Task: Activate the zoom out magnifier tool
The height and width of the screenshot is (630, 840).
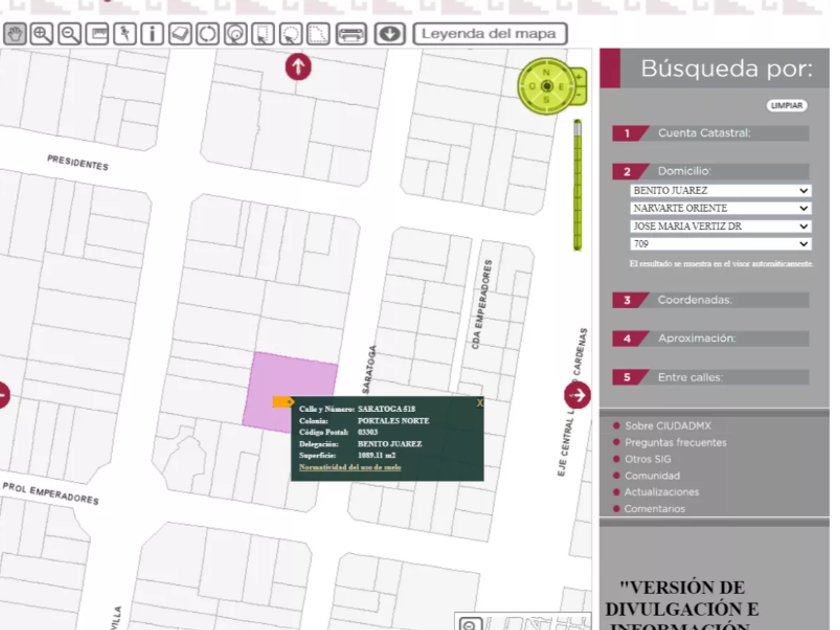Action: pyautogui.click(x=70, y=34)
